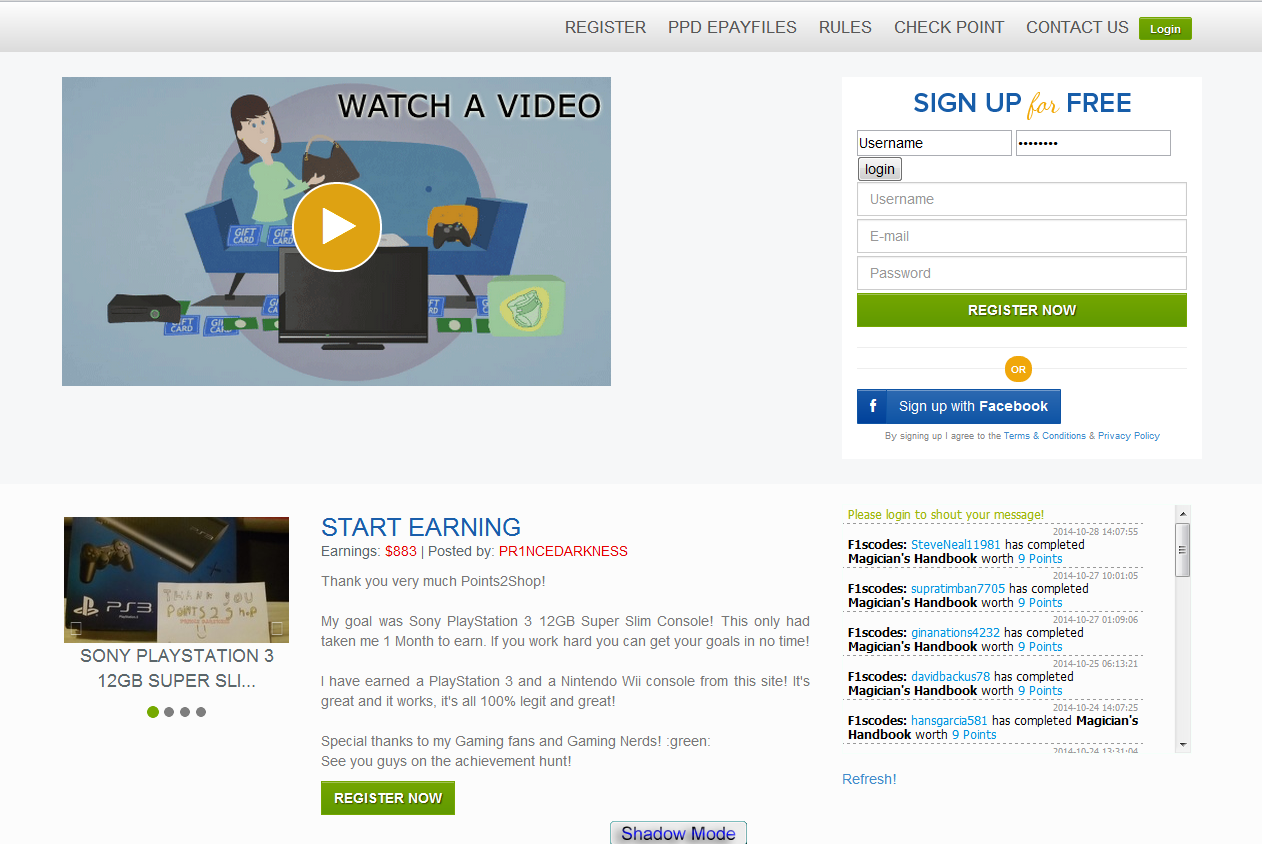This screenshot has width=1262, height=844.
Task: Click the shoutbox scrollbar thumb
Action: click(x=1183, y=549)
